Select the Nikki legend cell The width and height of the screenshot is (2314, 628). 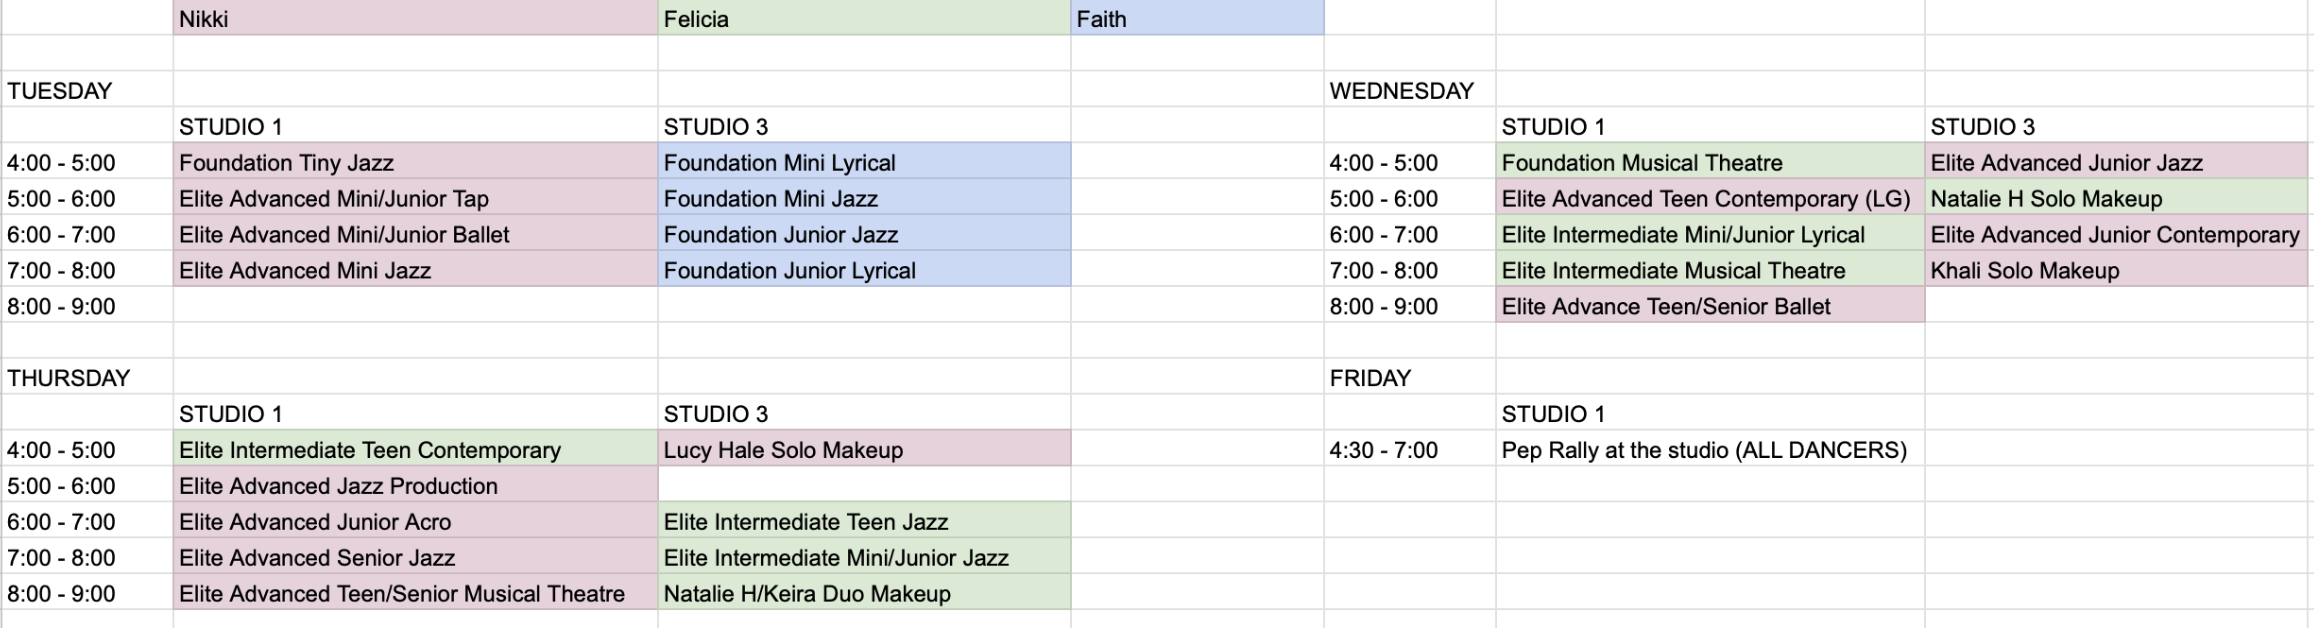415,18
